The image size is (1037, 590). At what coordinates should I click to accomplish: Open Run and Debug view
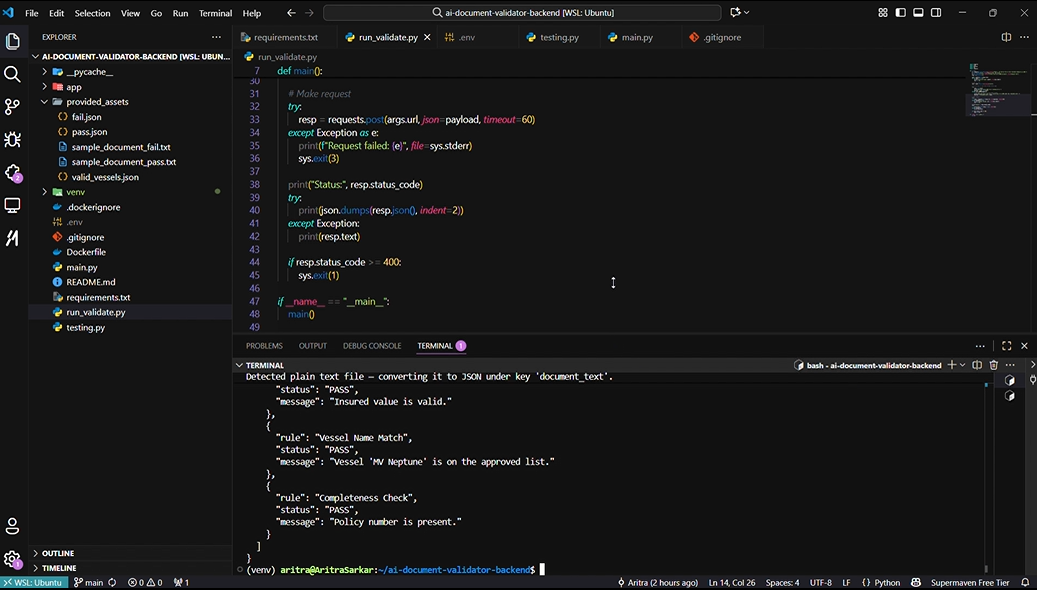coord(13,139)
